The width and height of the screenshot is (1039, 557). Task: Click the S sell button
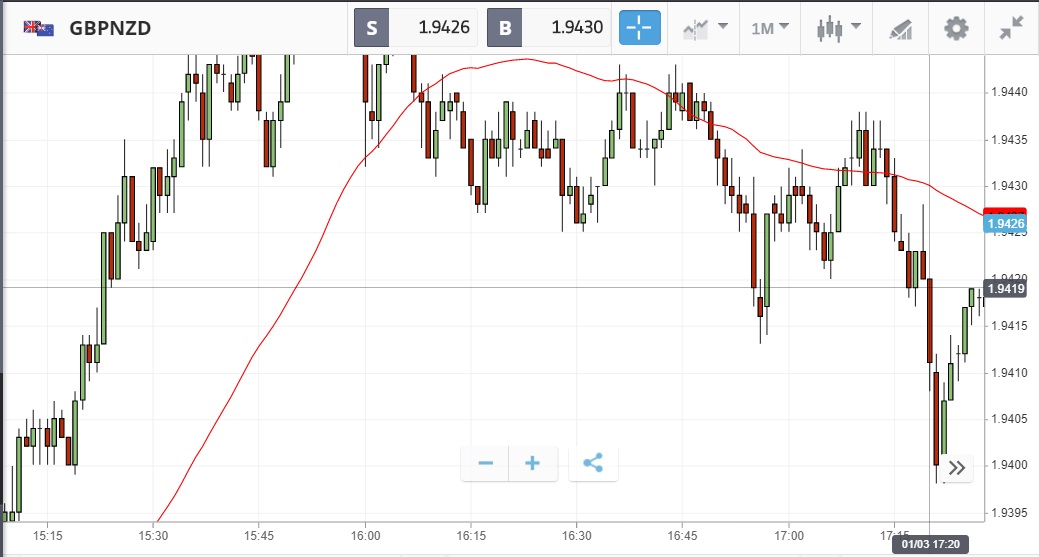[371, 28]
